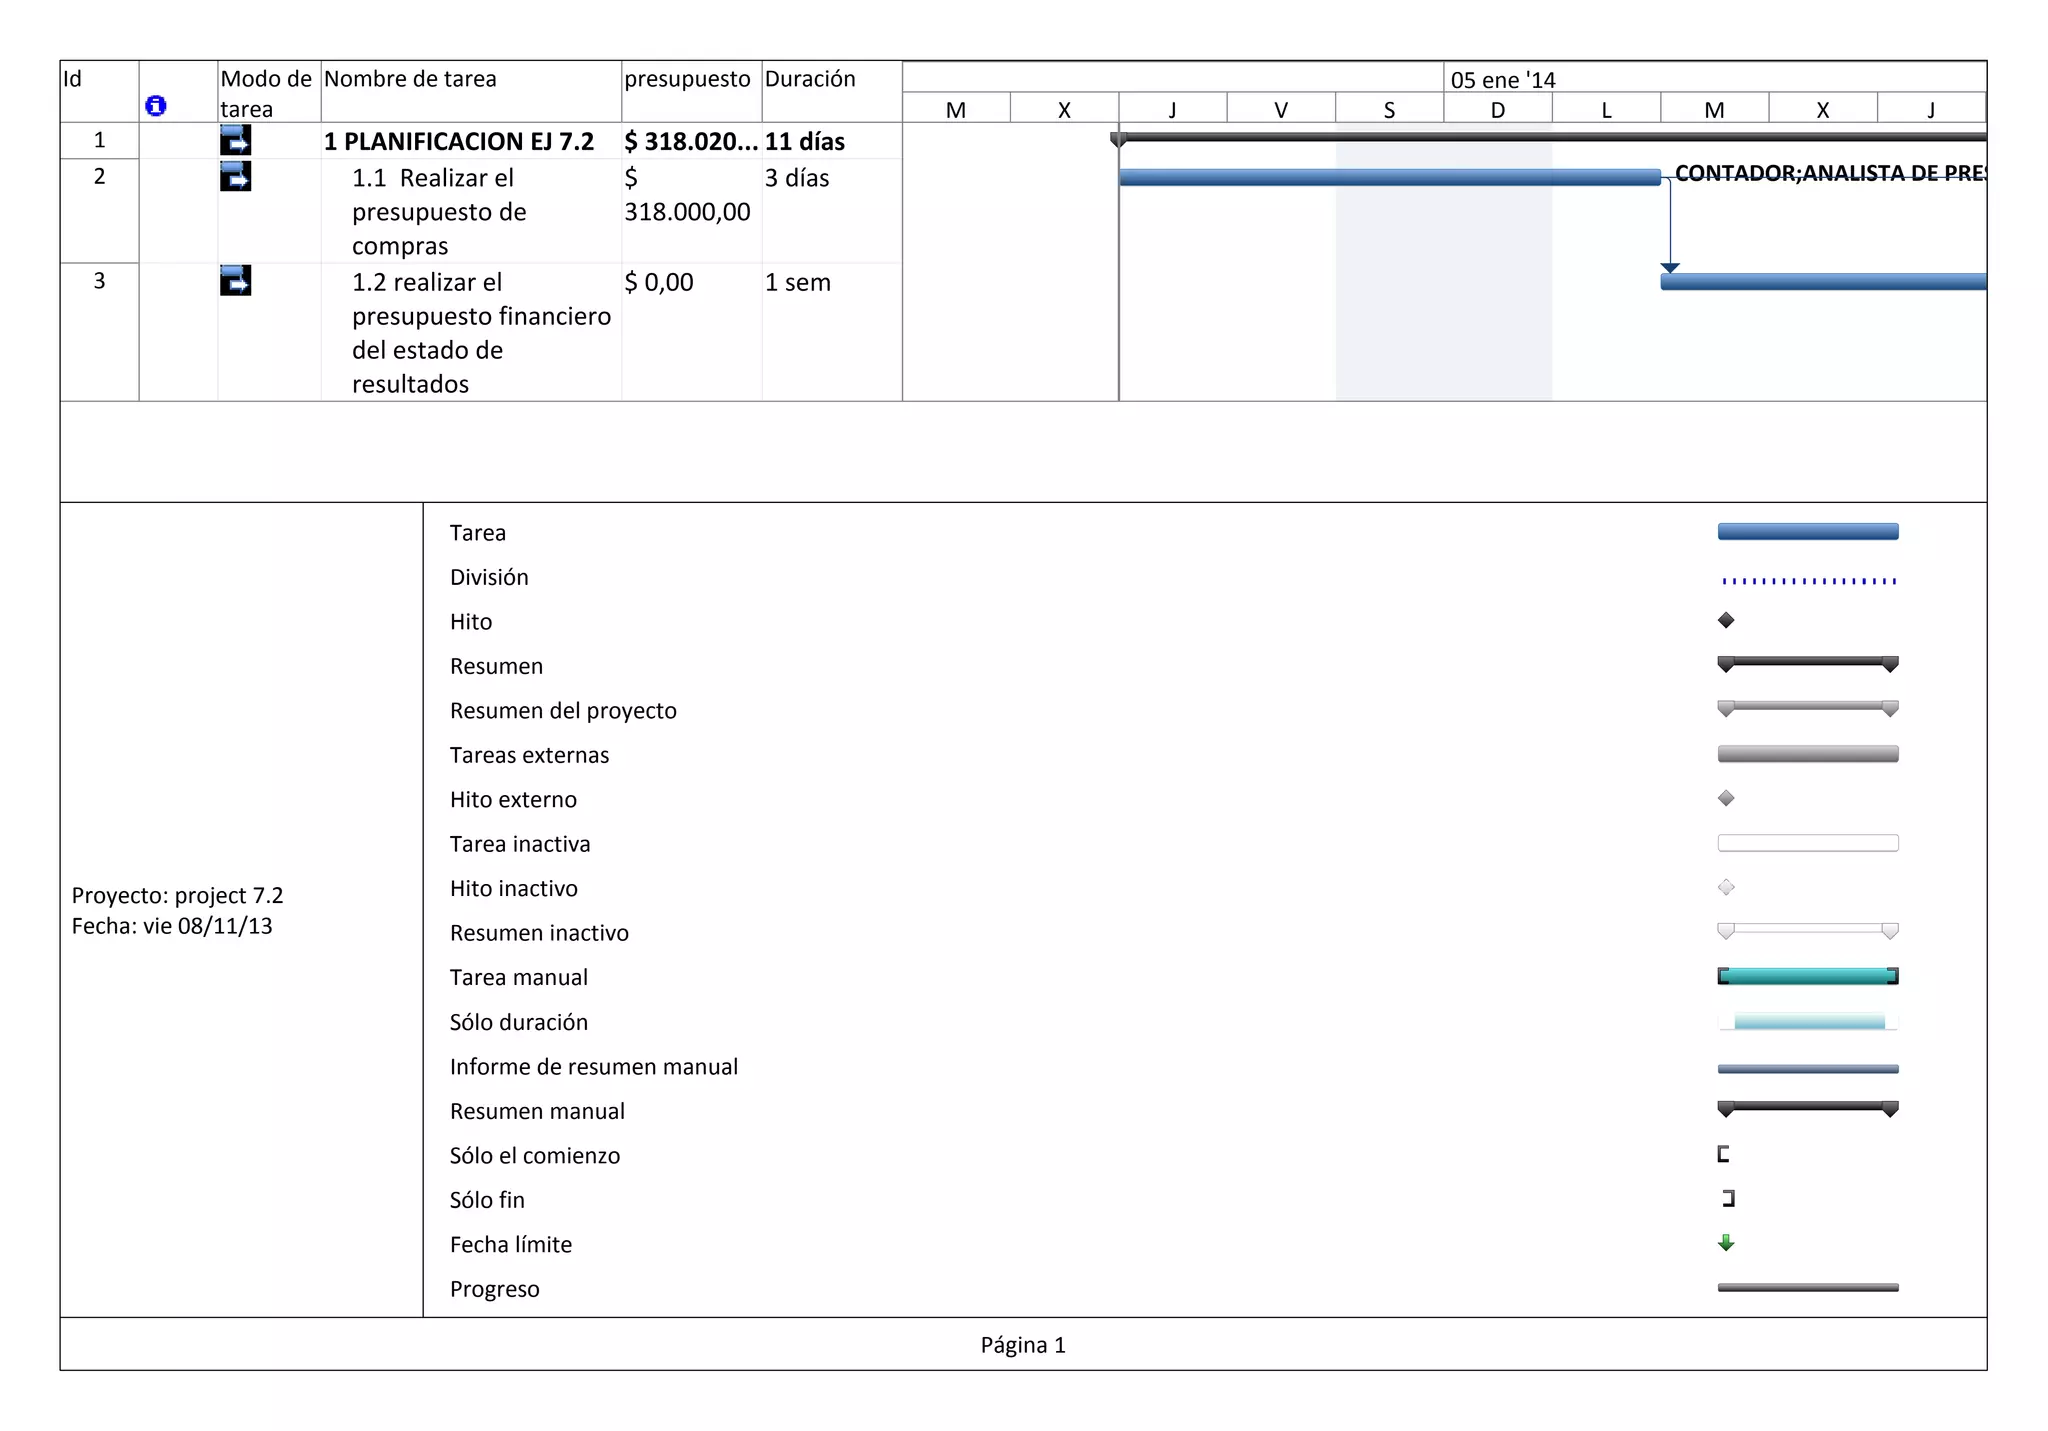The image size is (2048, 1431).
Task: Click the task mode icon in row 2
Action: pyautogui.click(x=235, y=177)
